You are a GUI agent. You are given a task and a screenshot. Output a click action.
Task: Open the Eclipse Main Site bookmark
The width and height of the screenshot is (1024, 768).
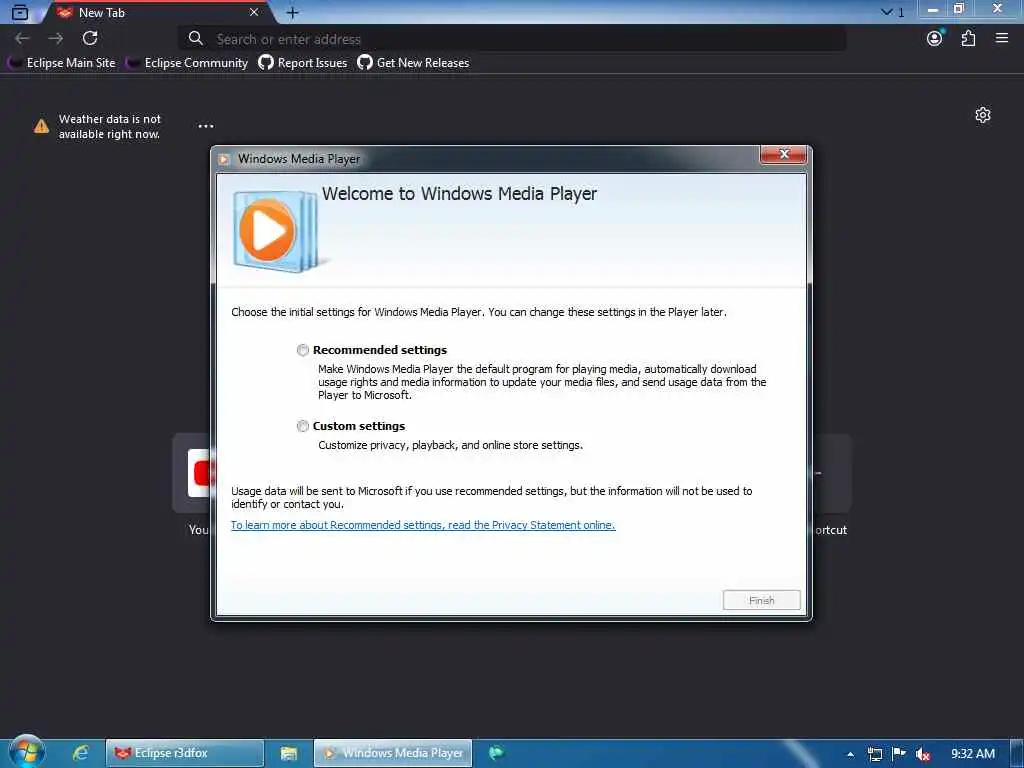[63, 63]
